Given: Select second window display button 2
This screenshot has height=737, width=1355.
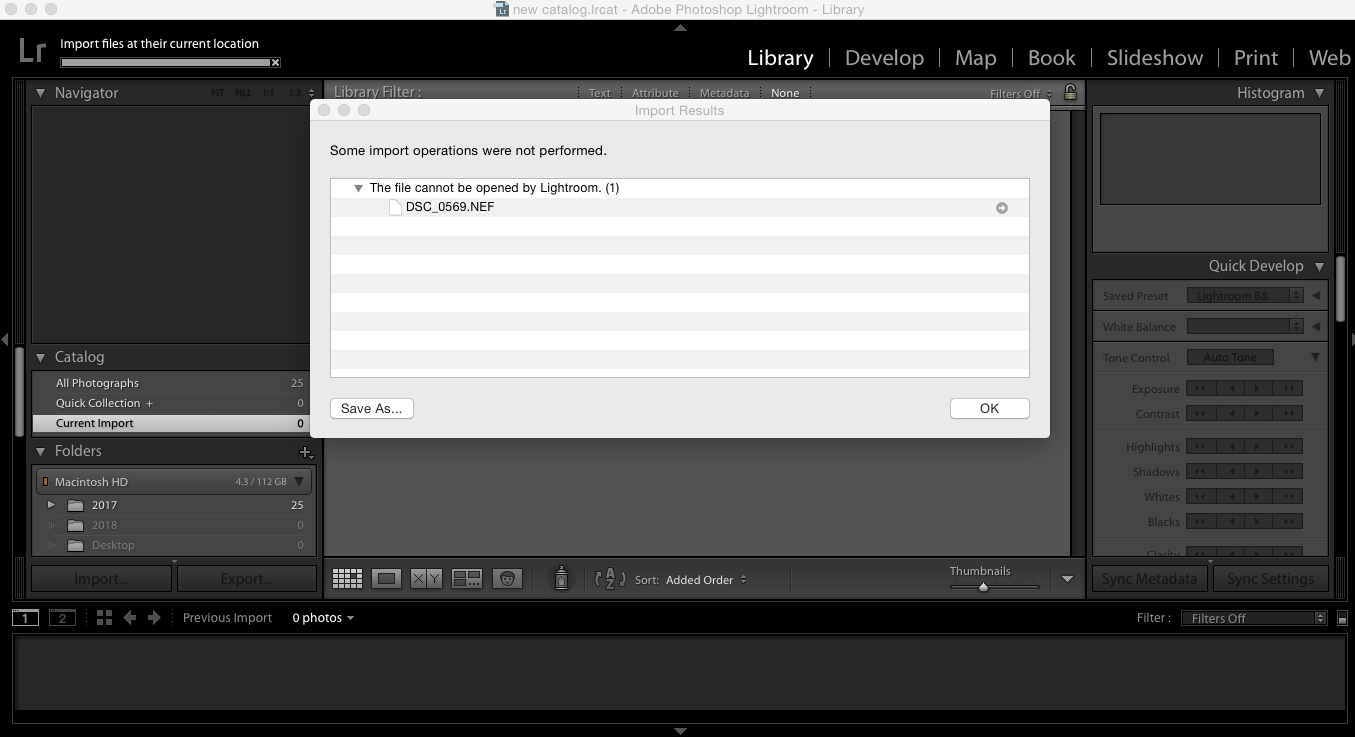Looking at the screenshot, I should 62,618.
